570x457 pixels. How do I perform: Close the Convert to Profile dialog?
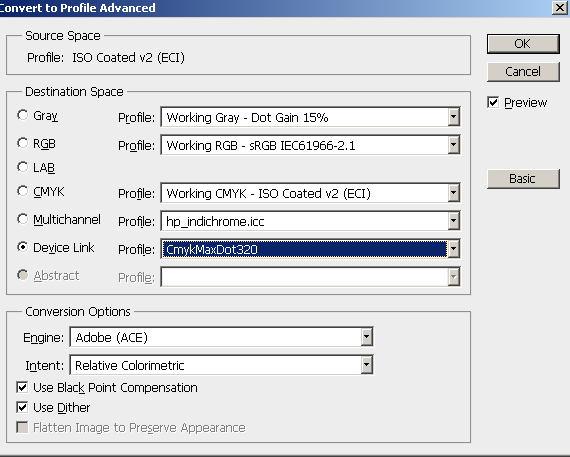point(559,7)
